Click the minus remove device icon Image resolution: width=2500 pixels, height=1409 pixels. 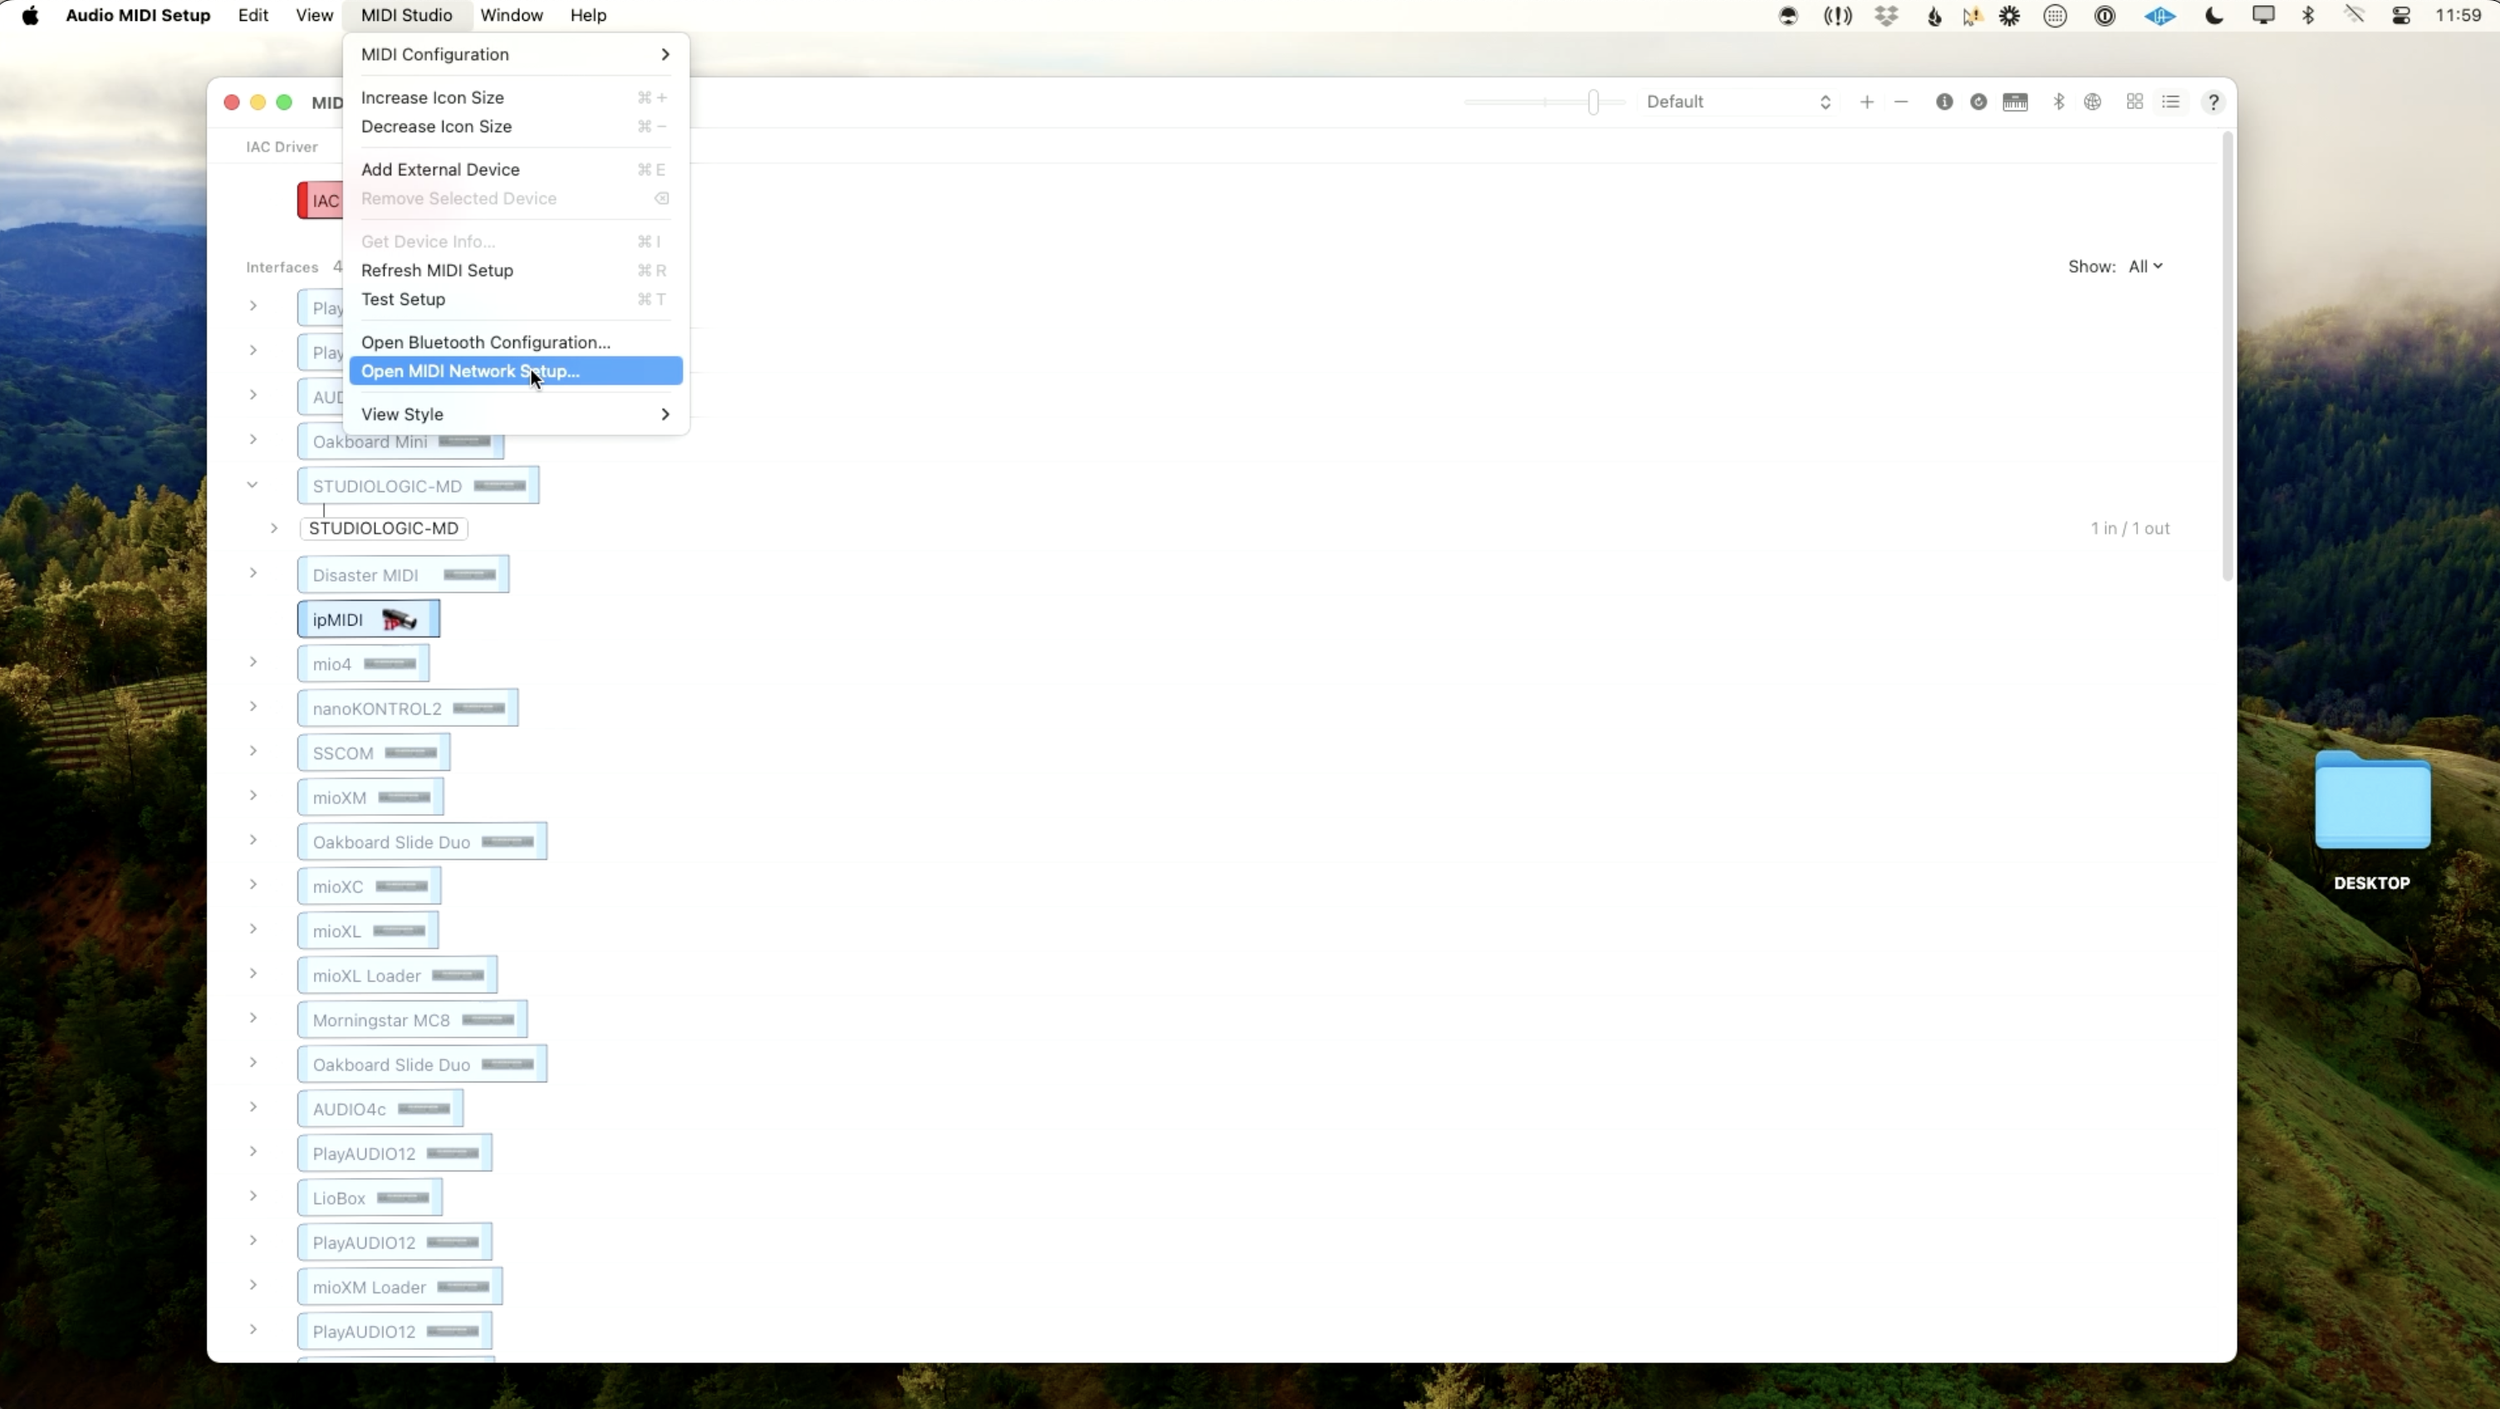[1901, 102]
